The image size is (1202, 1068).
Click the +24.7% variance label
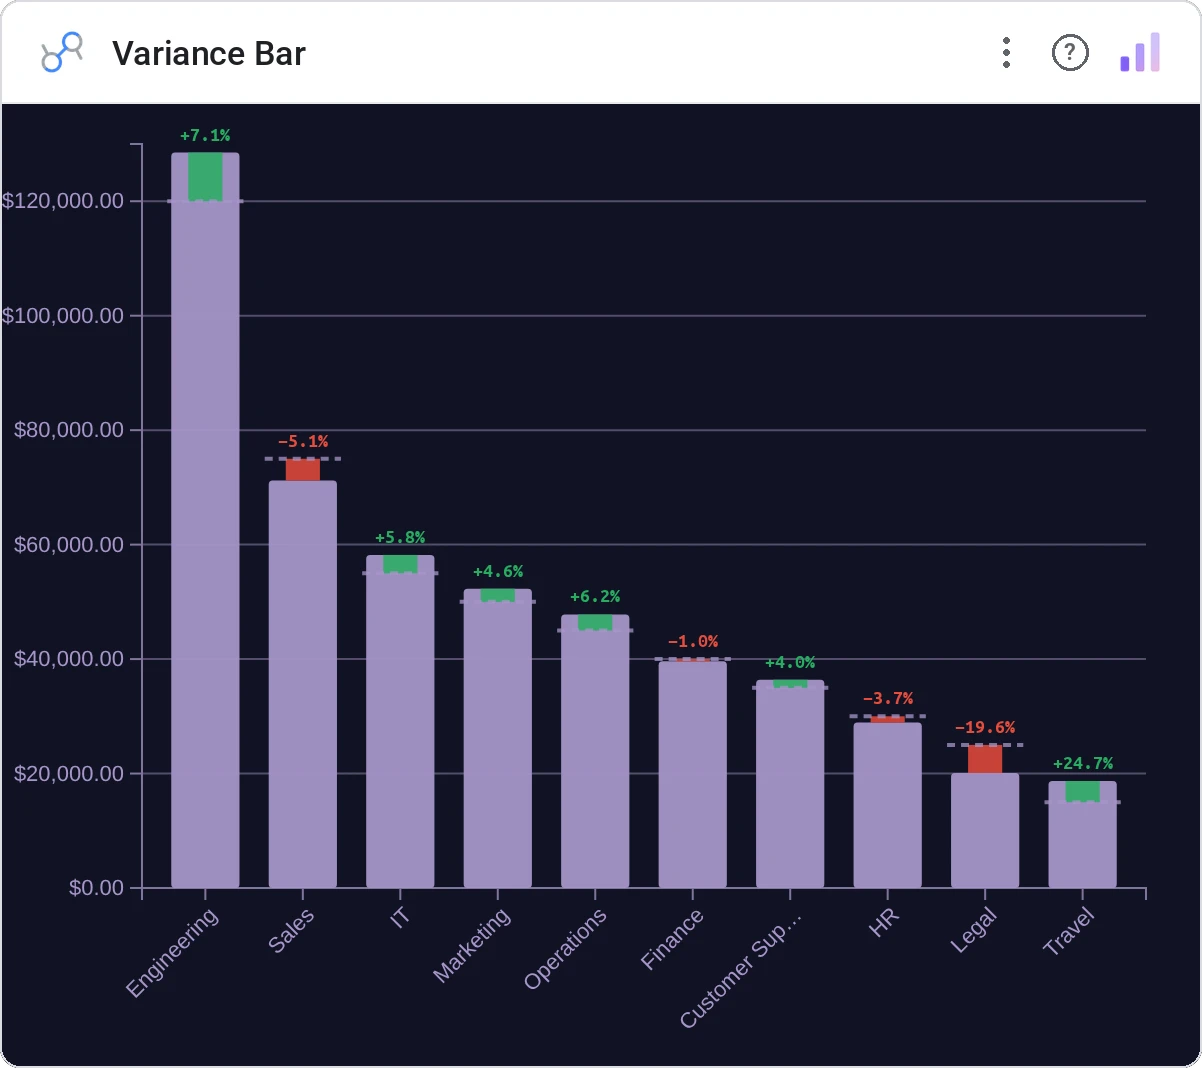[x=1083, y=764]
